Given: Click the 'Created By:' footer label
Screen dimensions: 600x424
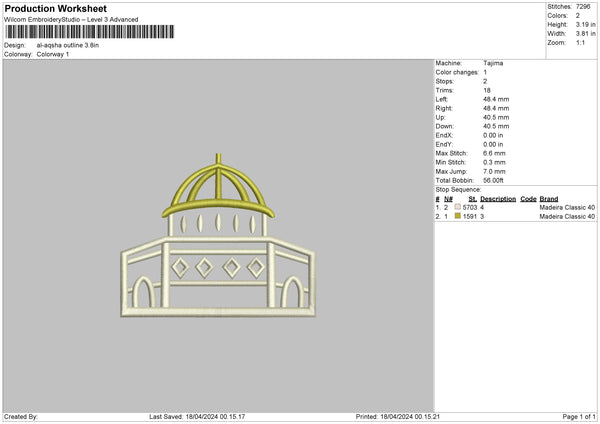Looking at the screenshot, I should 21,416.
